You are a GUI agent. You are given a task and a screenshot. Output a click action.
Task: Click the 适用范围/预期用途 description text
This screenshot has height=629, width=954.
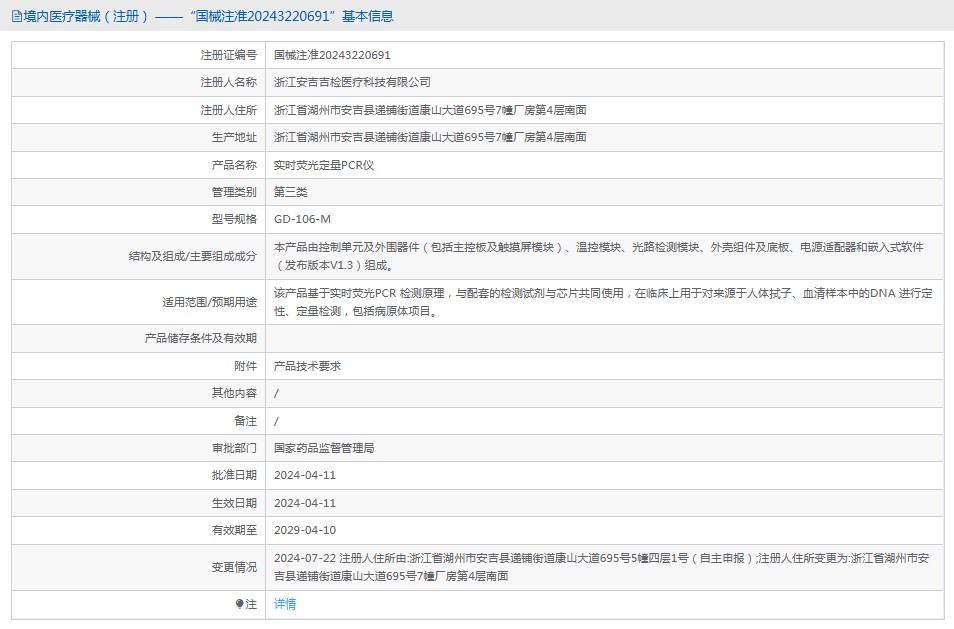click(x=602, y=302)
